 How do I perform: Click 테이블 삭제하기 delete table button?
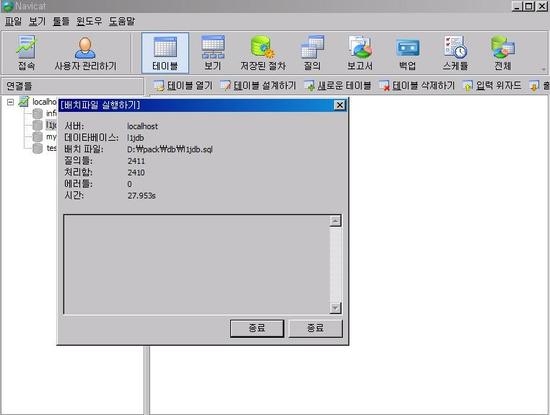pos(417,86)
